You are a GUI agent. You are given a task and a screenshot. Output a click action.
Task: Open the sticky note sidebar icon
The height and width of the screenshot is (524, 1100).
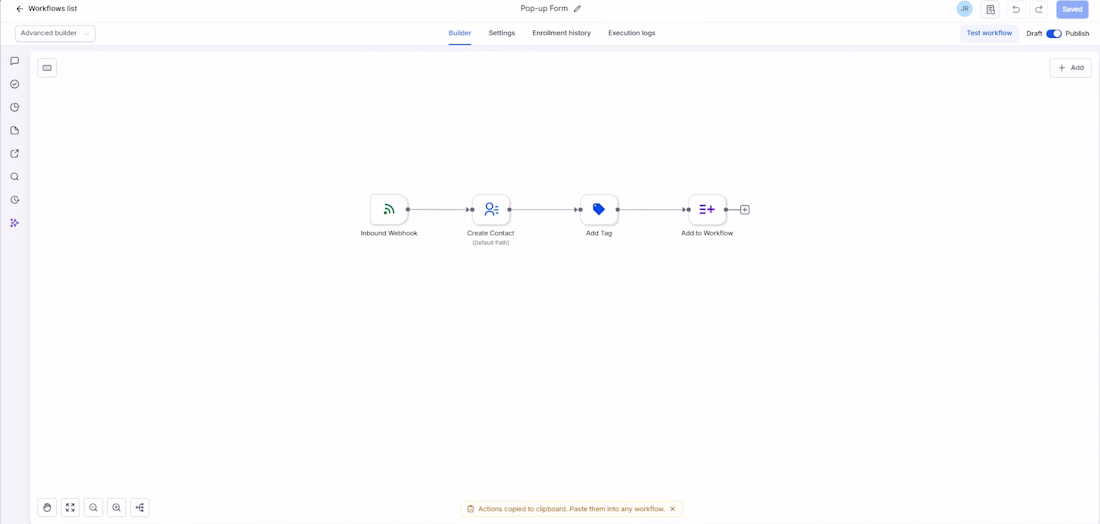point(15,130)
